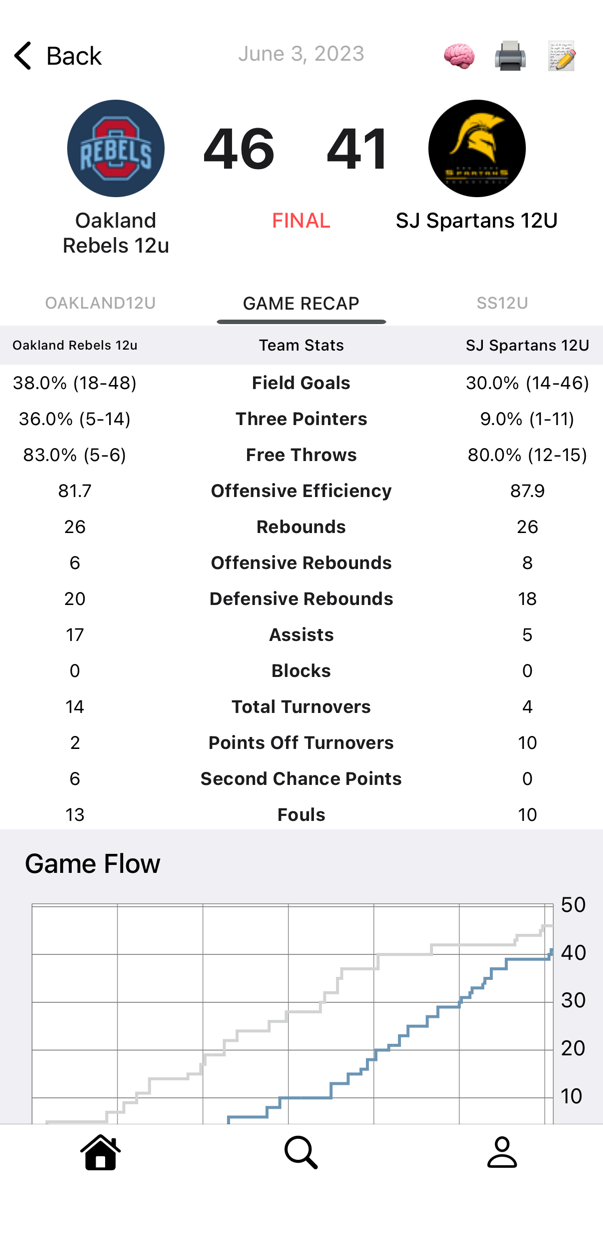
Task: Open the notepad with pencil icon
Action: [562, 56]
